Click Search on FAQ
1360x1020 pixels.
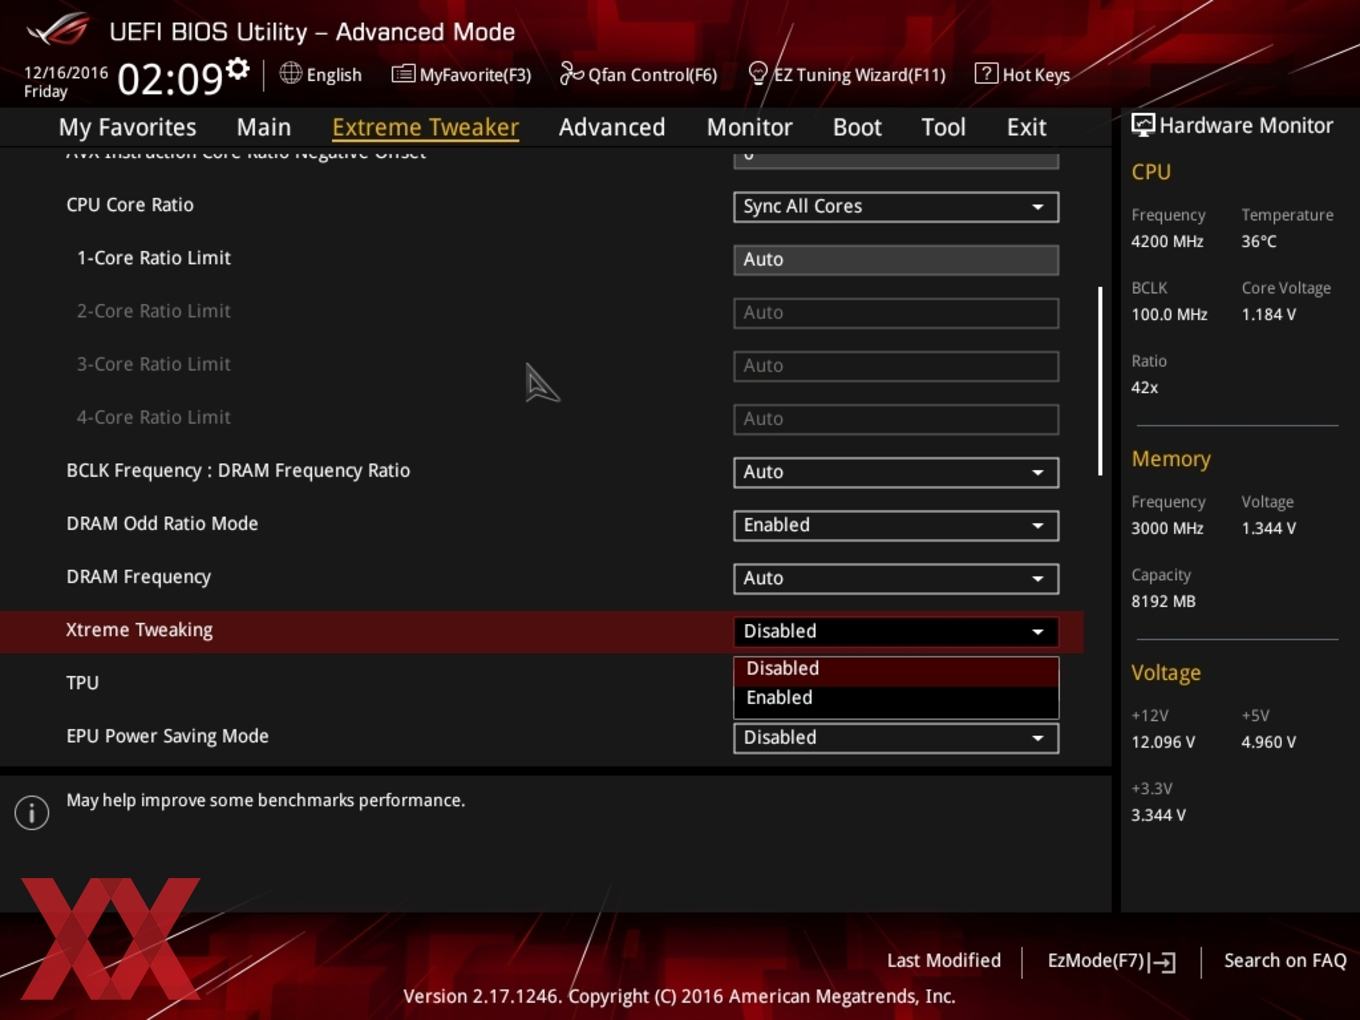[x=1285, y=960]
